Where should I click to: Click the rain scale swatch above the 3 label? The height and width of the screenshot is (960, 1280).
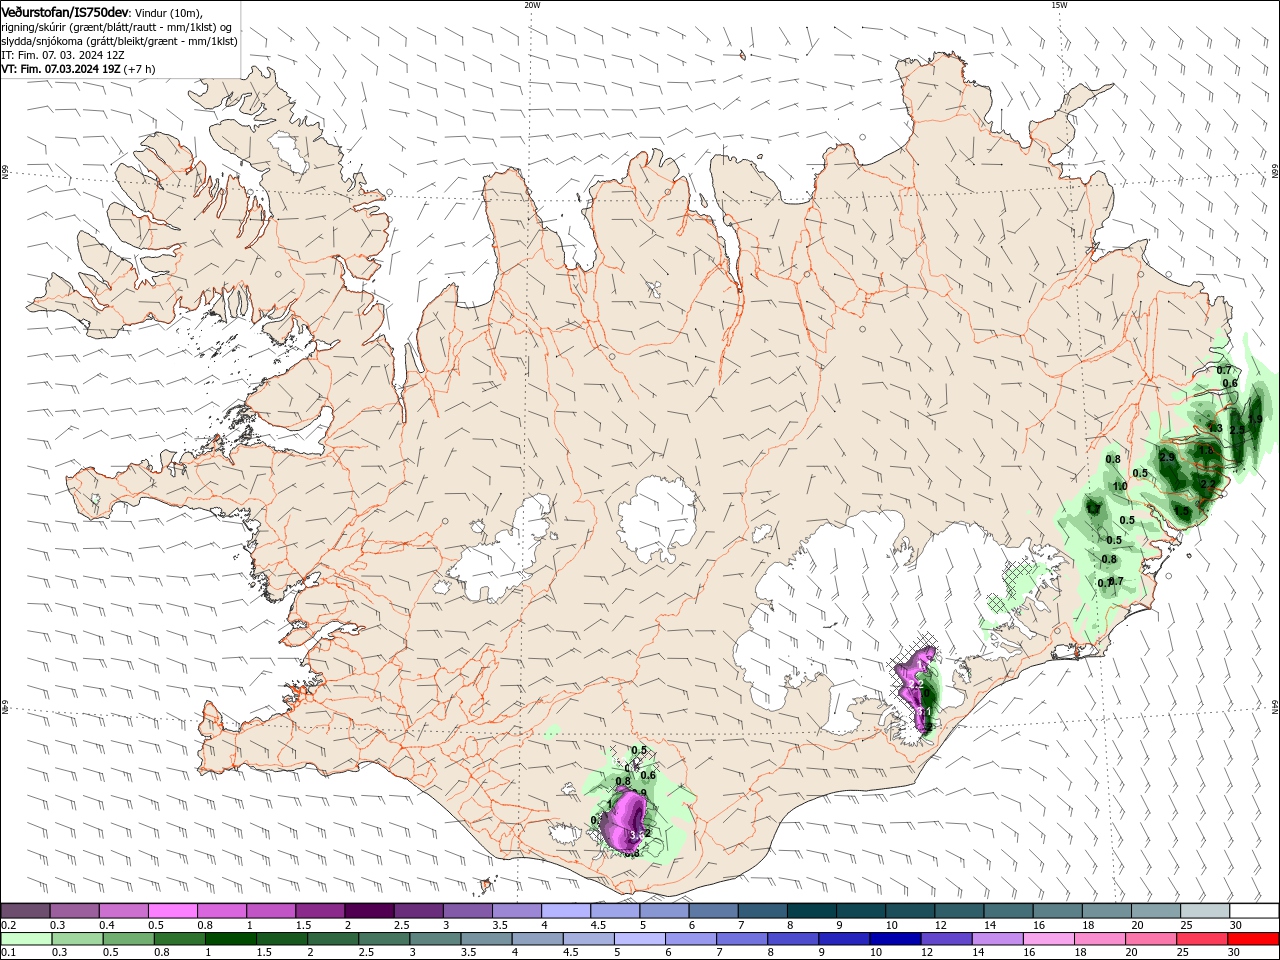pos(435,939)
